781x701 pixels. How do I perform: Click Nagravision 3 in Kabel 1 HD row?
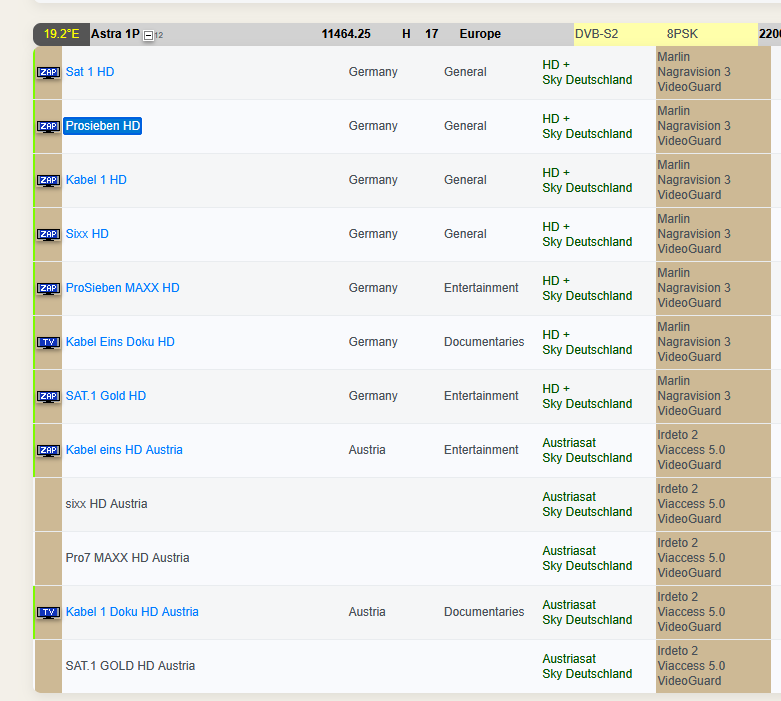pyautogui.click(x=694, y=180)
